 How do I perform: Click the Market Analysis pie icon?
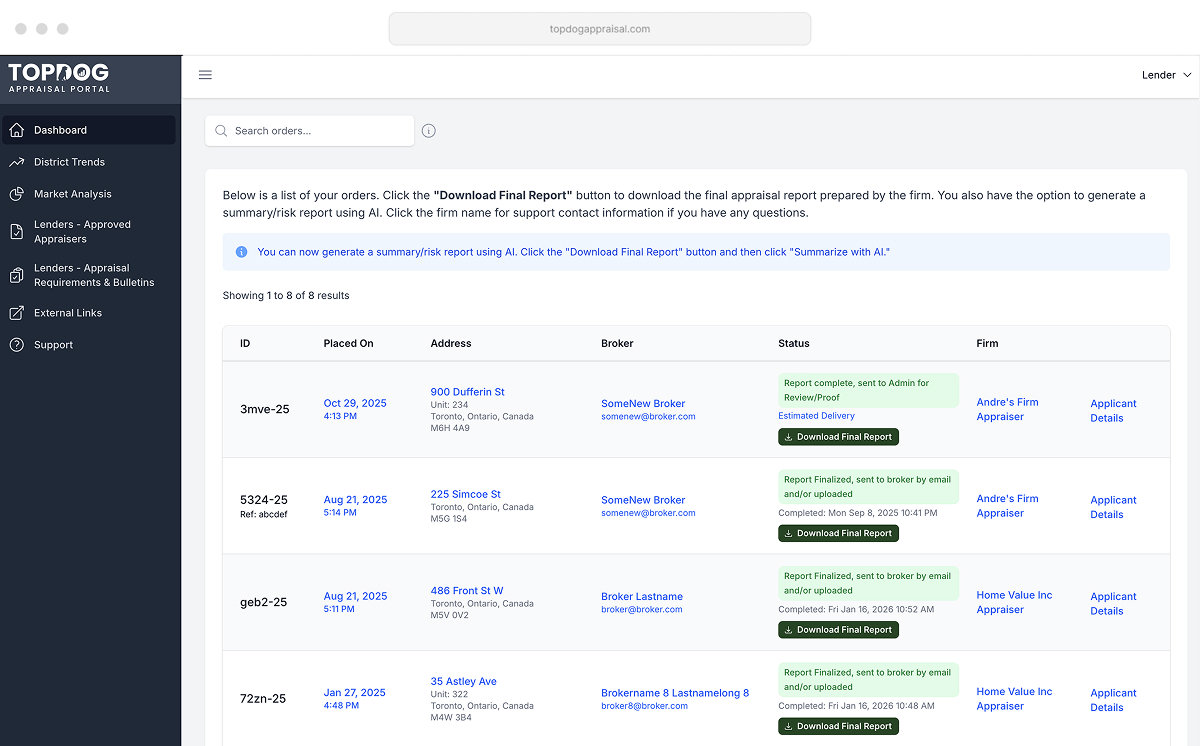point(16,194)
